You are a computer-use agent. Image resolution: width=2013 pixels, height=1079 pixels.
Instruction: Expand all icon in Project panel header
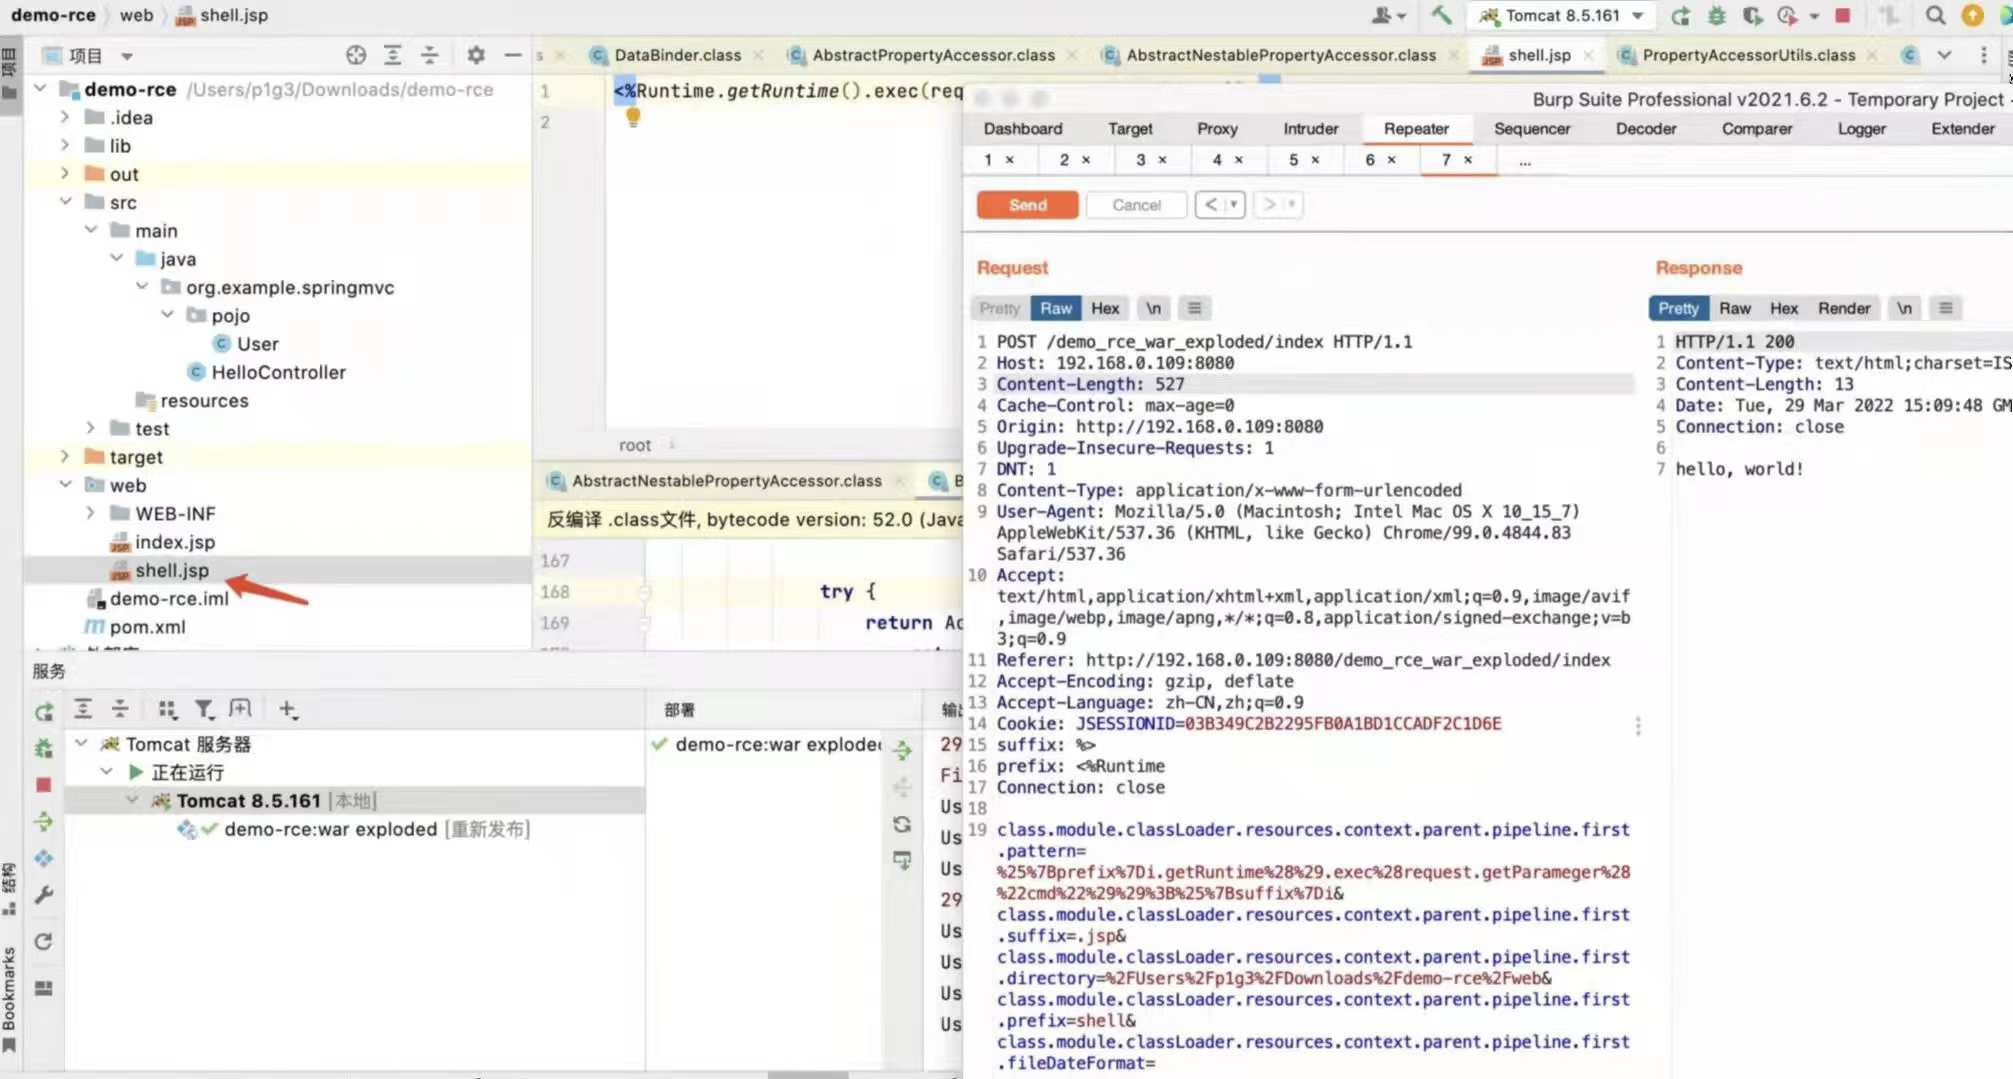pyautogui.click(x=392, y=55)
